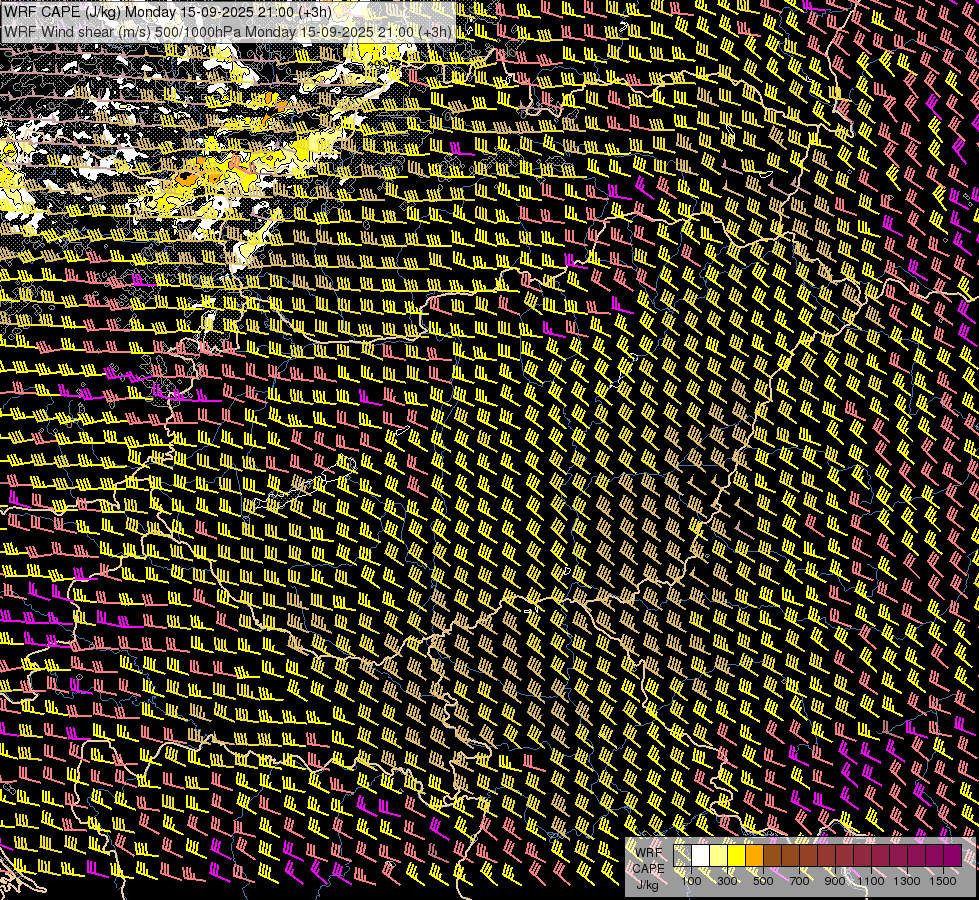Click the transparent first swatch below 100 J/kg

pos(682,855)
